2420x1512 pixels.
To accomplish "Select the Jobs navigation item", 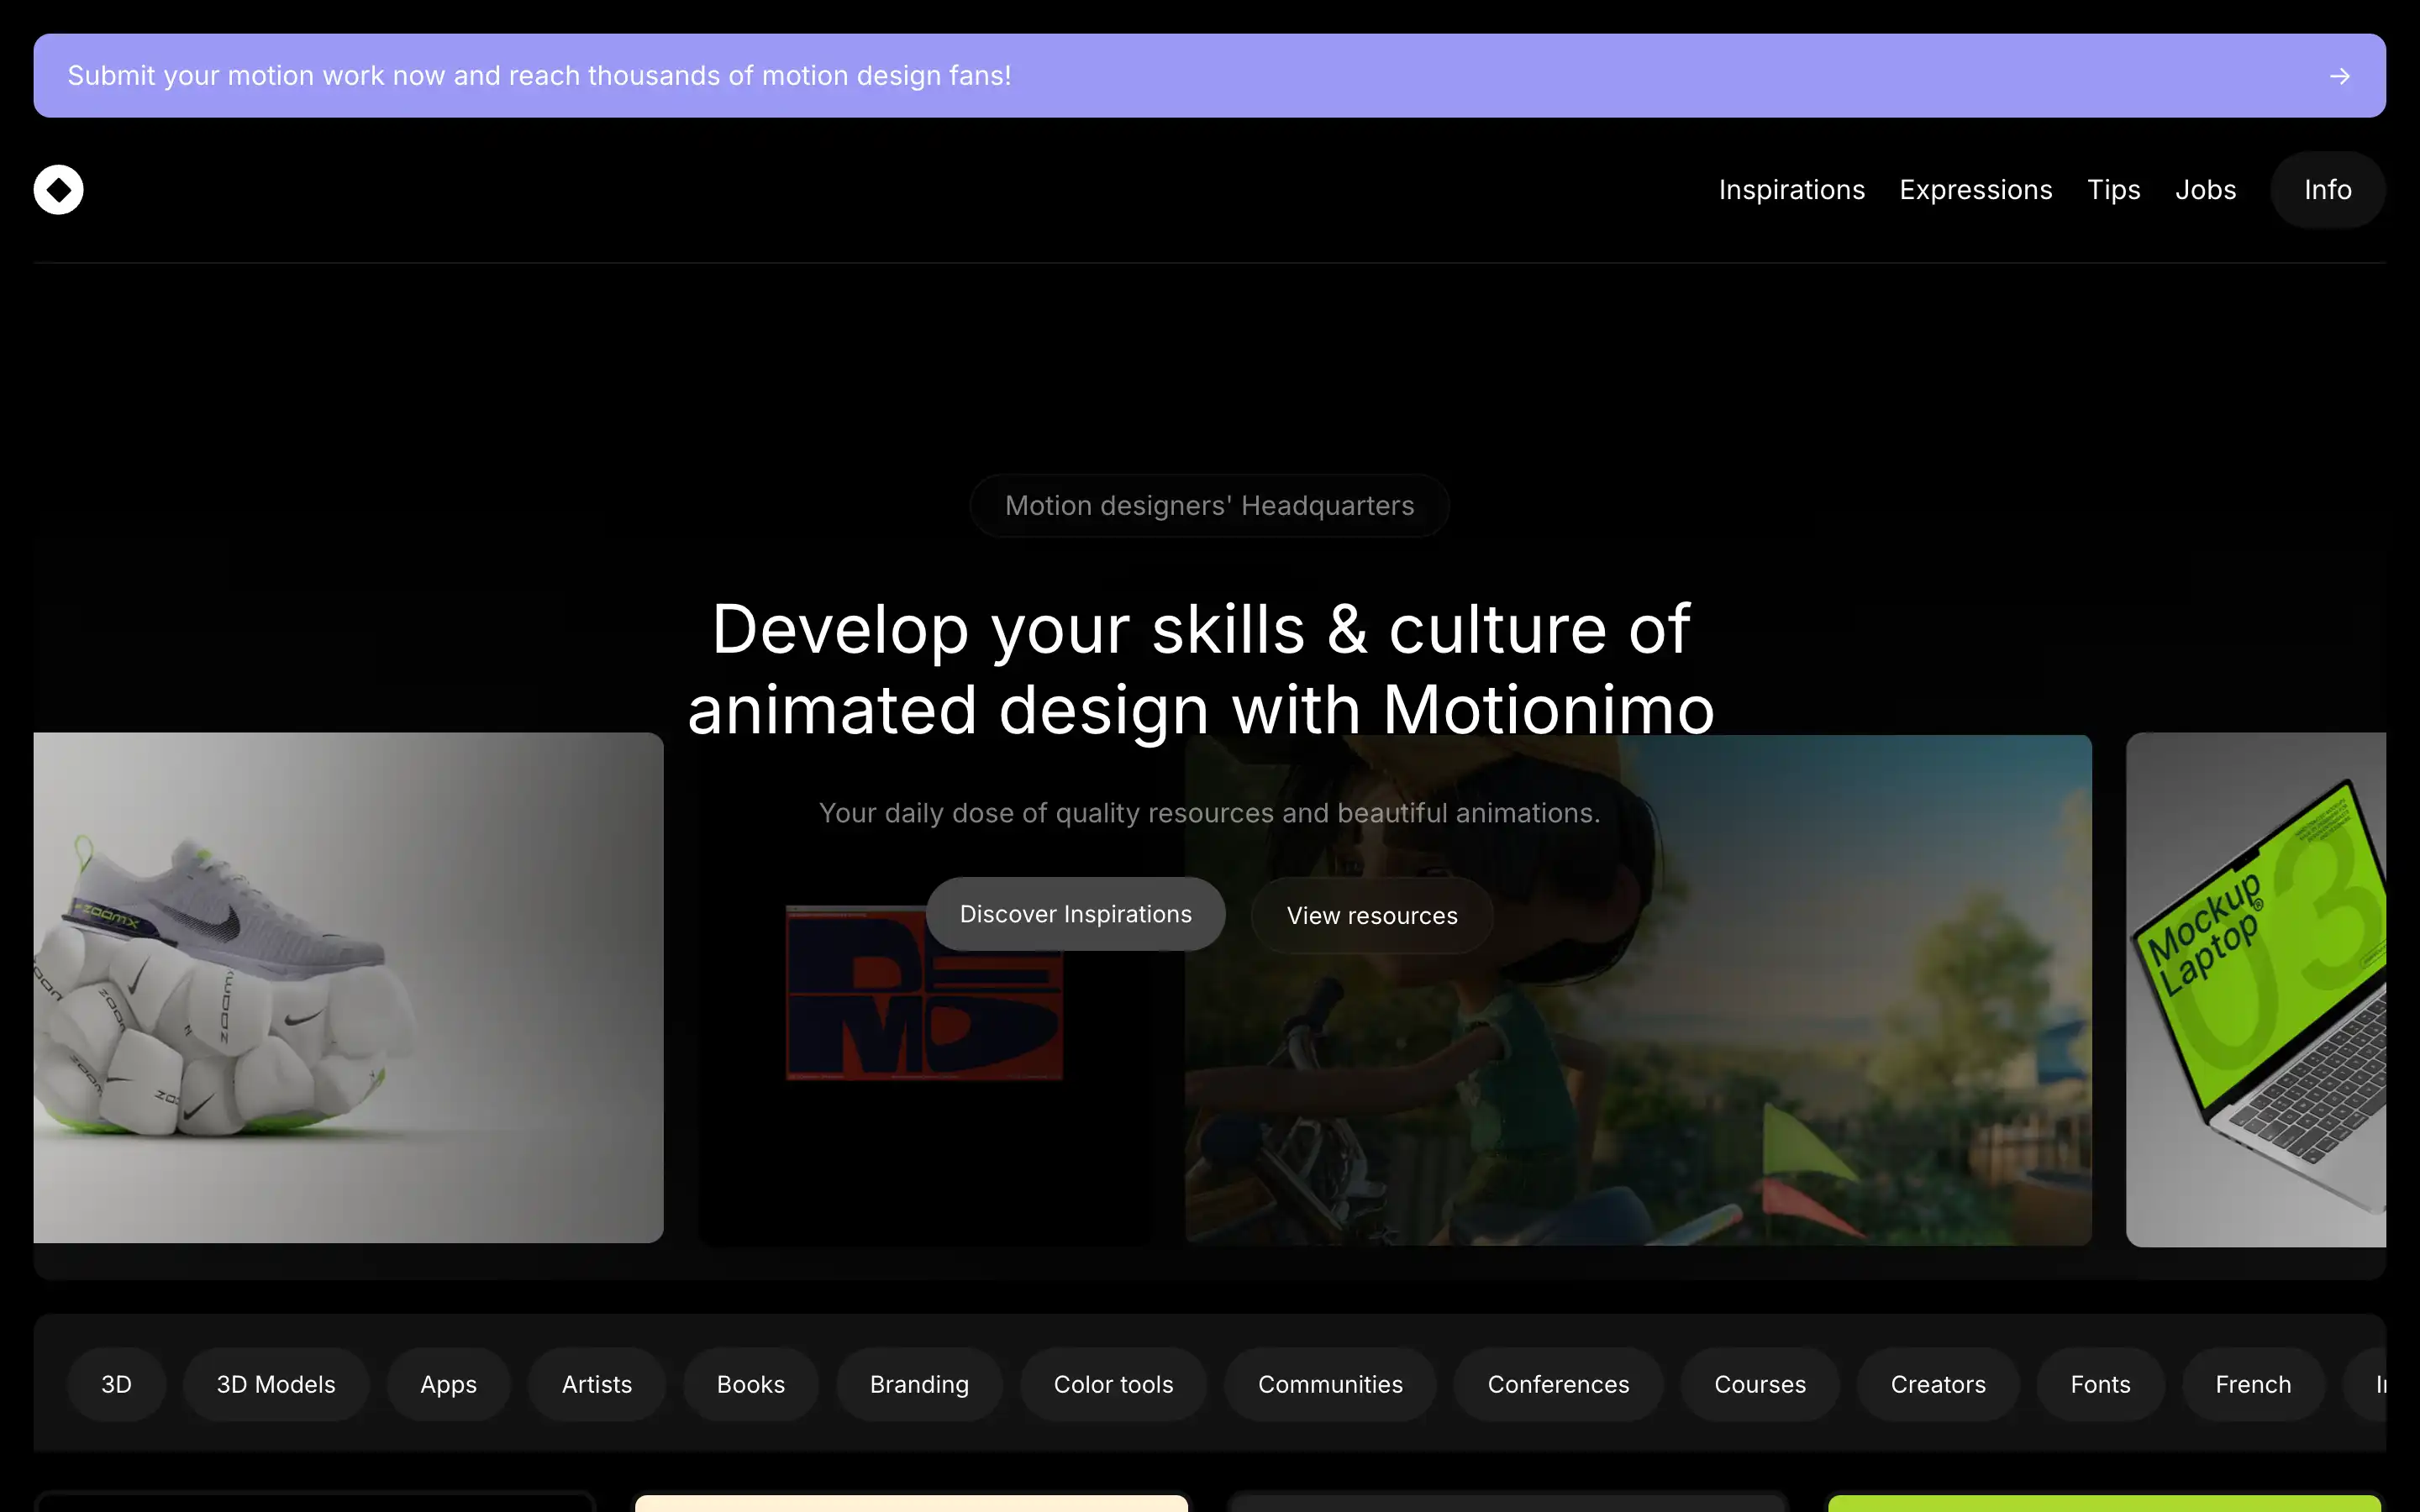I will pos(2206,189).
